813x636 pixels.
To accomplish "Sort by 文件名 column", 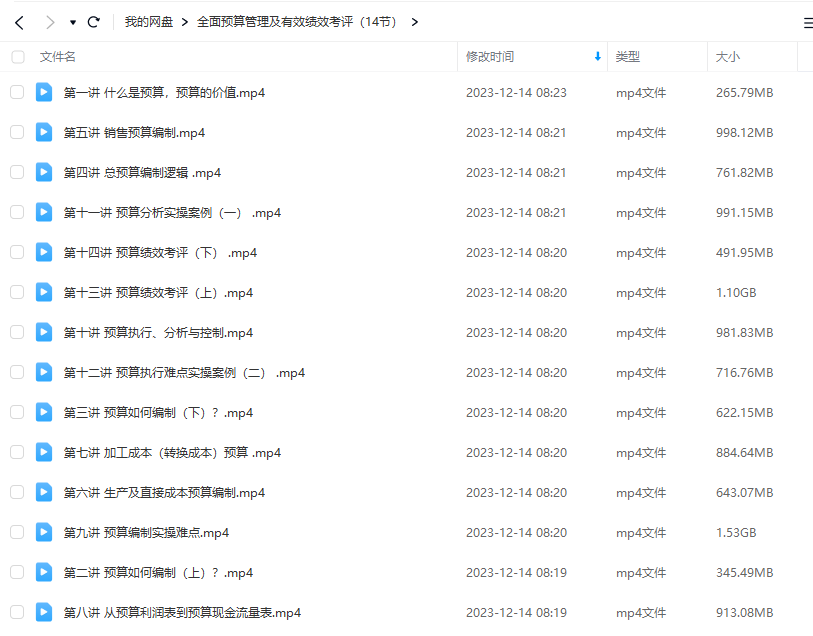I will click(x=58, y=57).
